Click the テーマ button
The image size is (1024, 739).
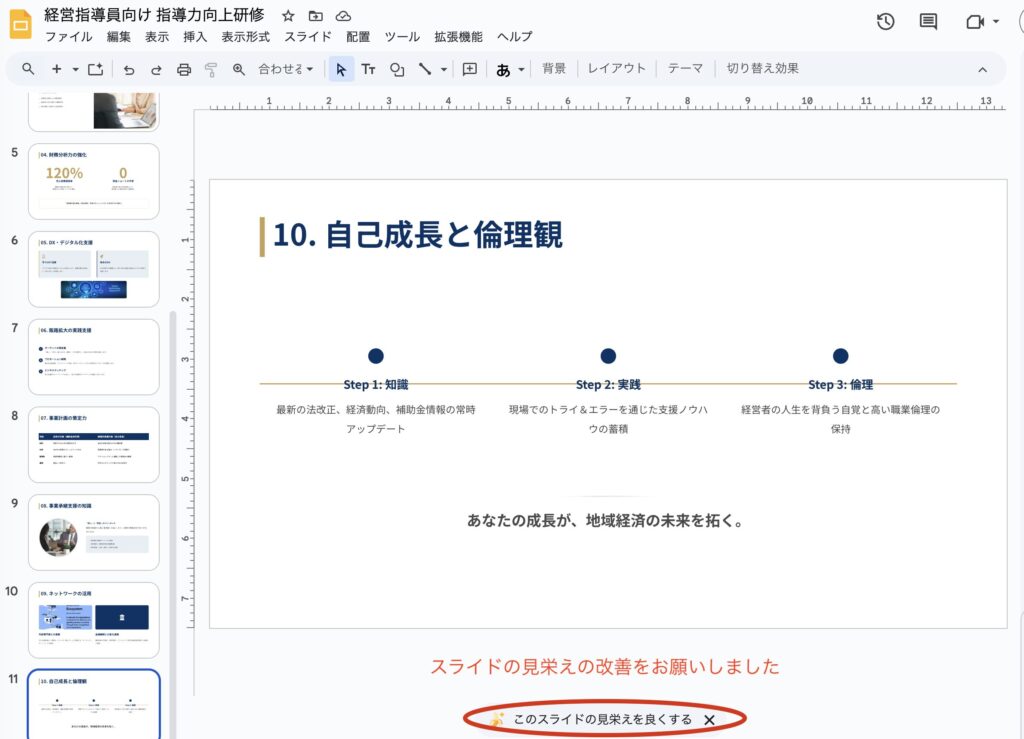[x=685, y=69]
